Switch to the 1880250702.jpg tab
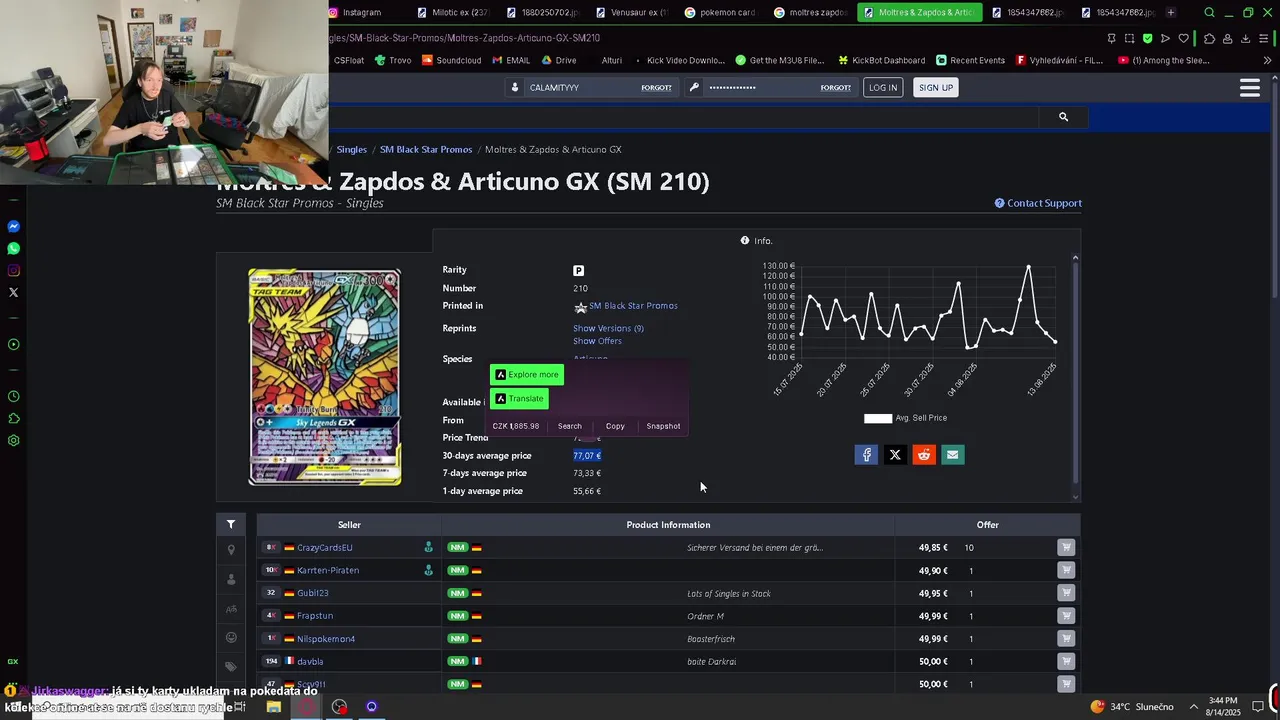Screen dimensions: 1280x720 click(541, 12)
